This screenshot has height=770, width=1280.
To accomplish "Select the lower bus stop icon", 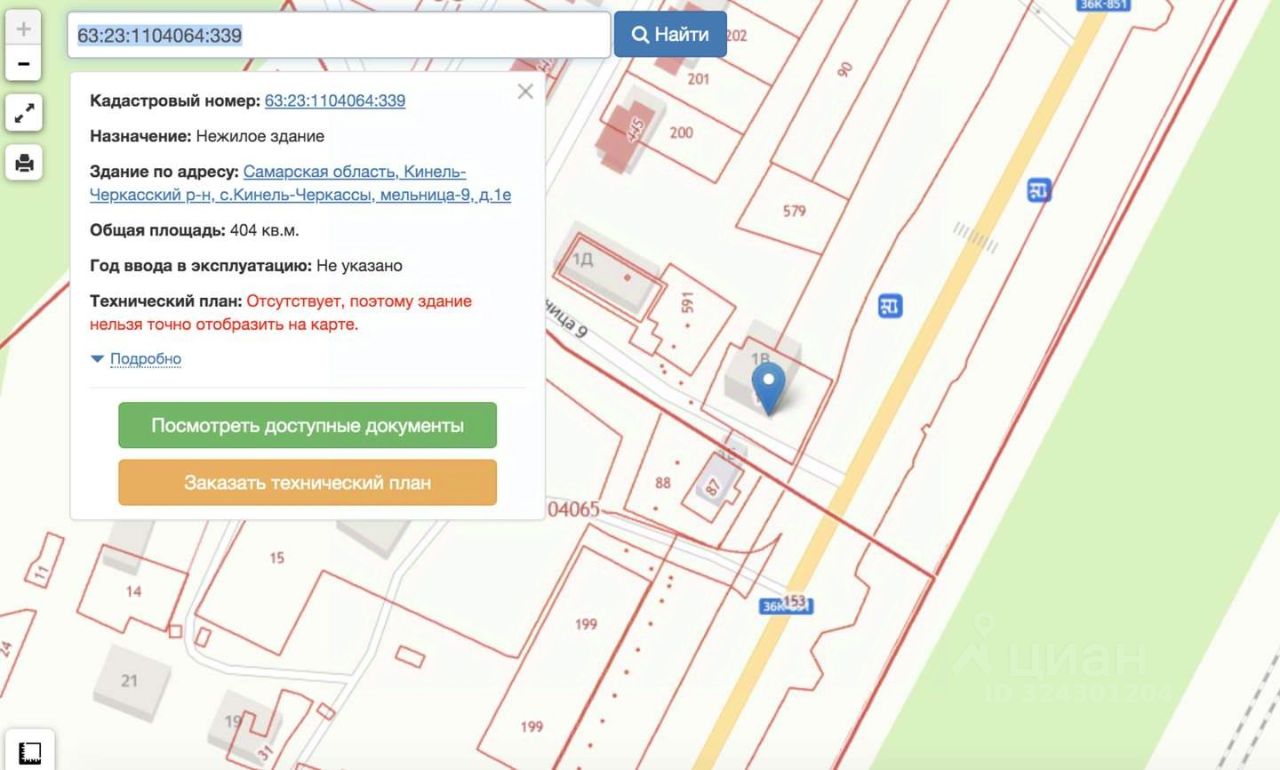I will [890, 305].
